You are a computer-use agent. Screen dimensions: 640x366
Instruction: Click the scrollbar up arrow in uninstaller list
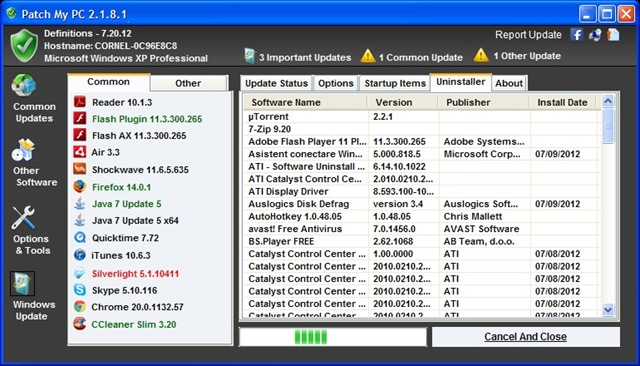pos(608,101)
